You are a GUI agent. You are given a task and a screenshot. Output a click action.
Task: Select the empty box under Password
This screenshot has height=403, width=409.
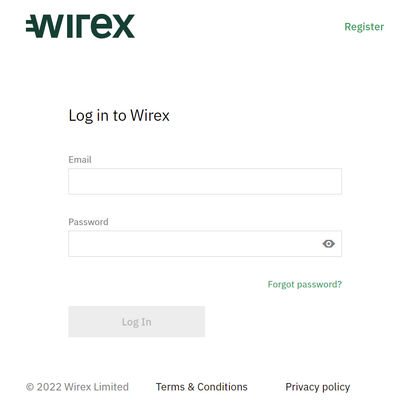tap(205, 244)
